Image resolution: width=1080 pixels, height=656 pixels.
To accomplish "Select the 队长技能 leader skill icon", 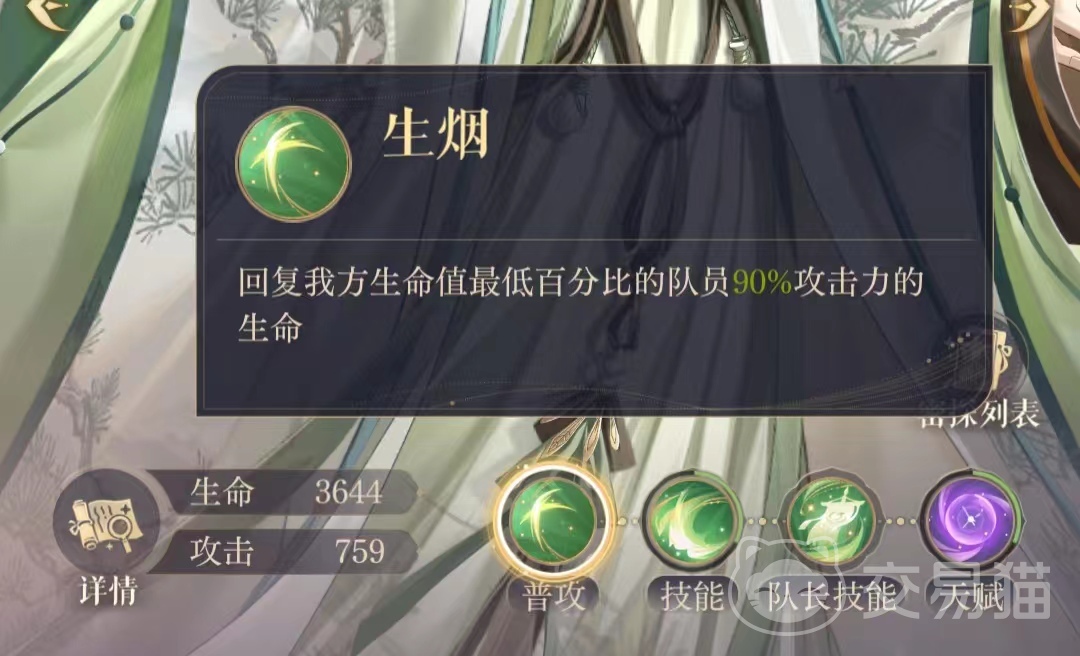I will [833, 522].
